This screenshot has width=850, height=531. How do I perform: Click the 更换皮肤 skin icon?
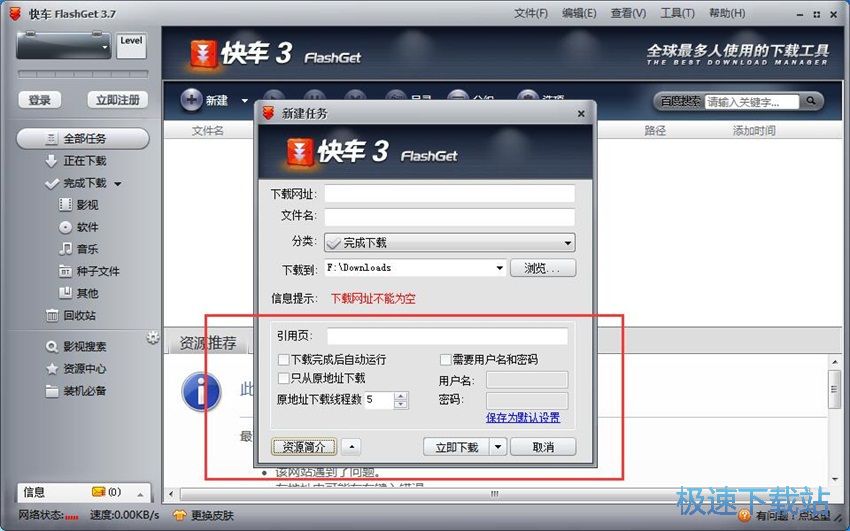click(x=179, y=515)
